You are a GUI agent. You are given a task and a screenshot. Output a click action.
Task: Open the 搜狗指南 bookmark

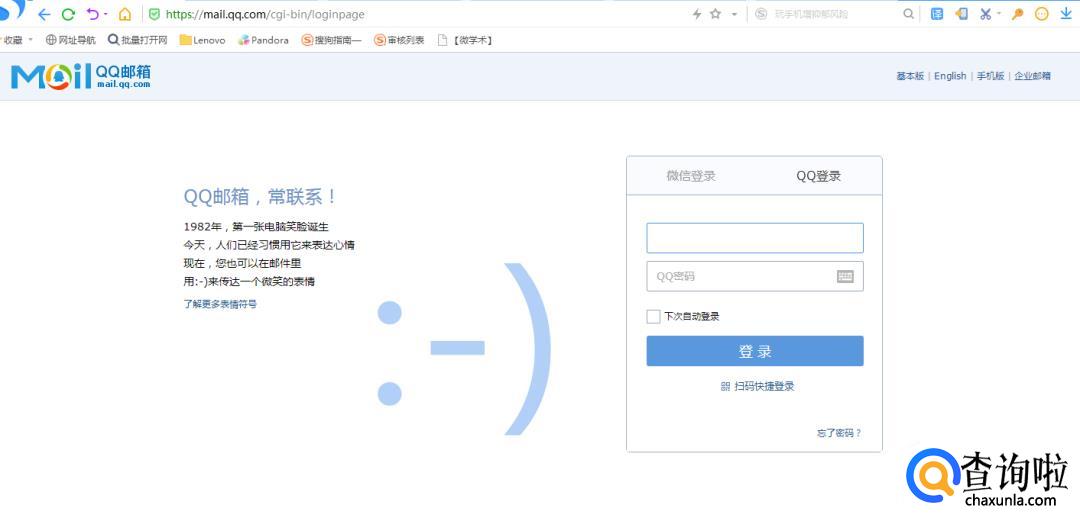click(331, 40)
